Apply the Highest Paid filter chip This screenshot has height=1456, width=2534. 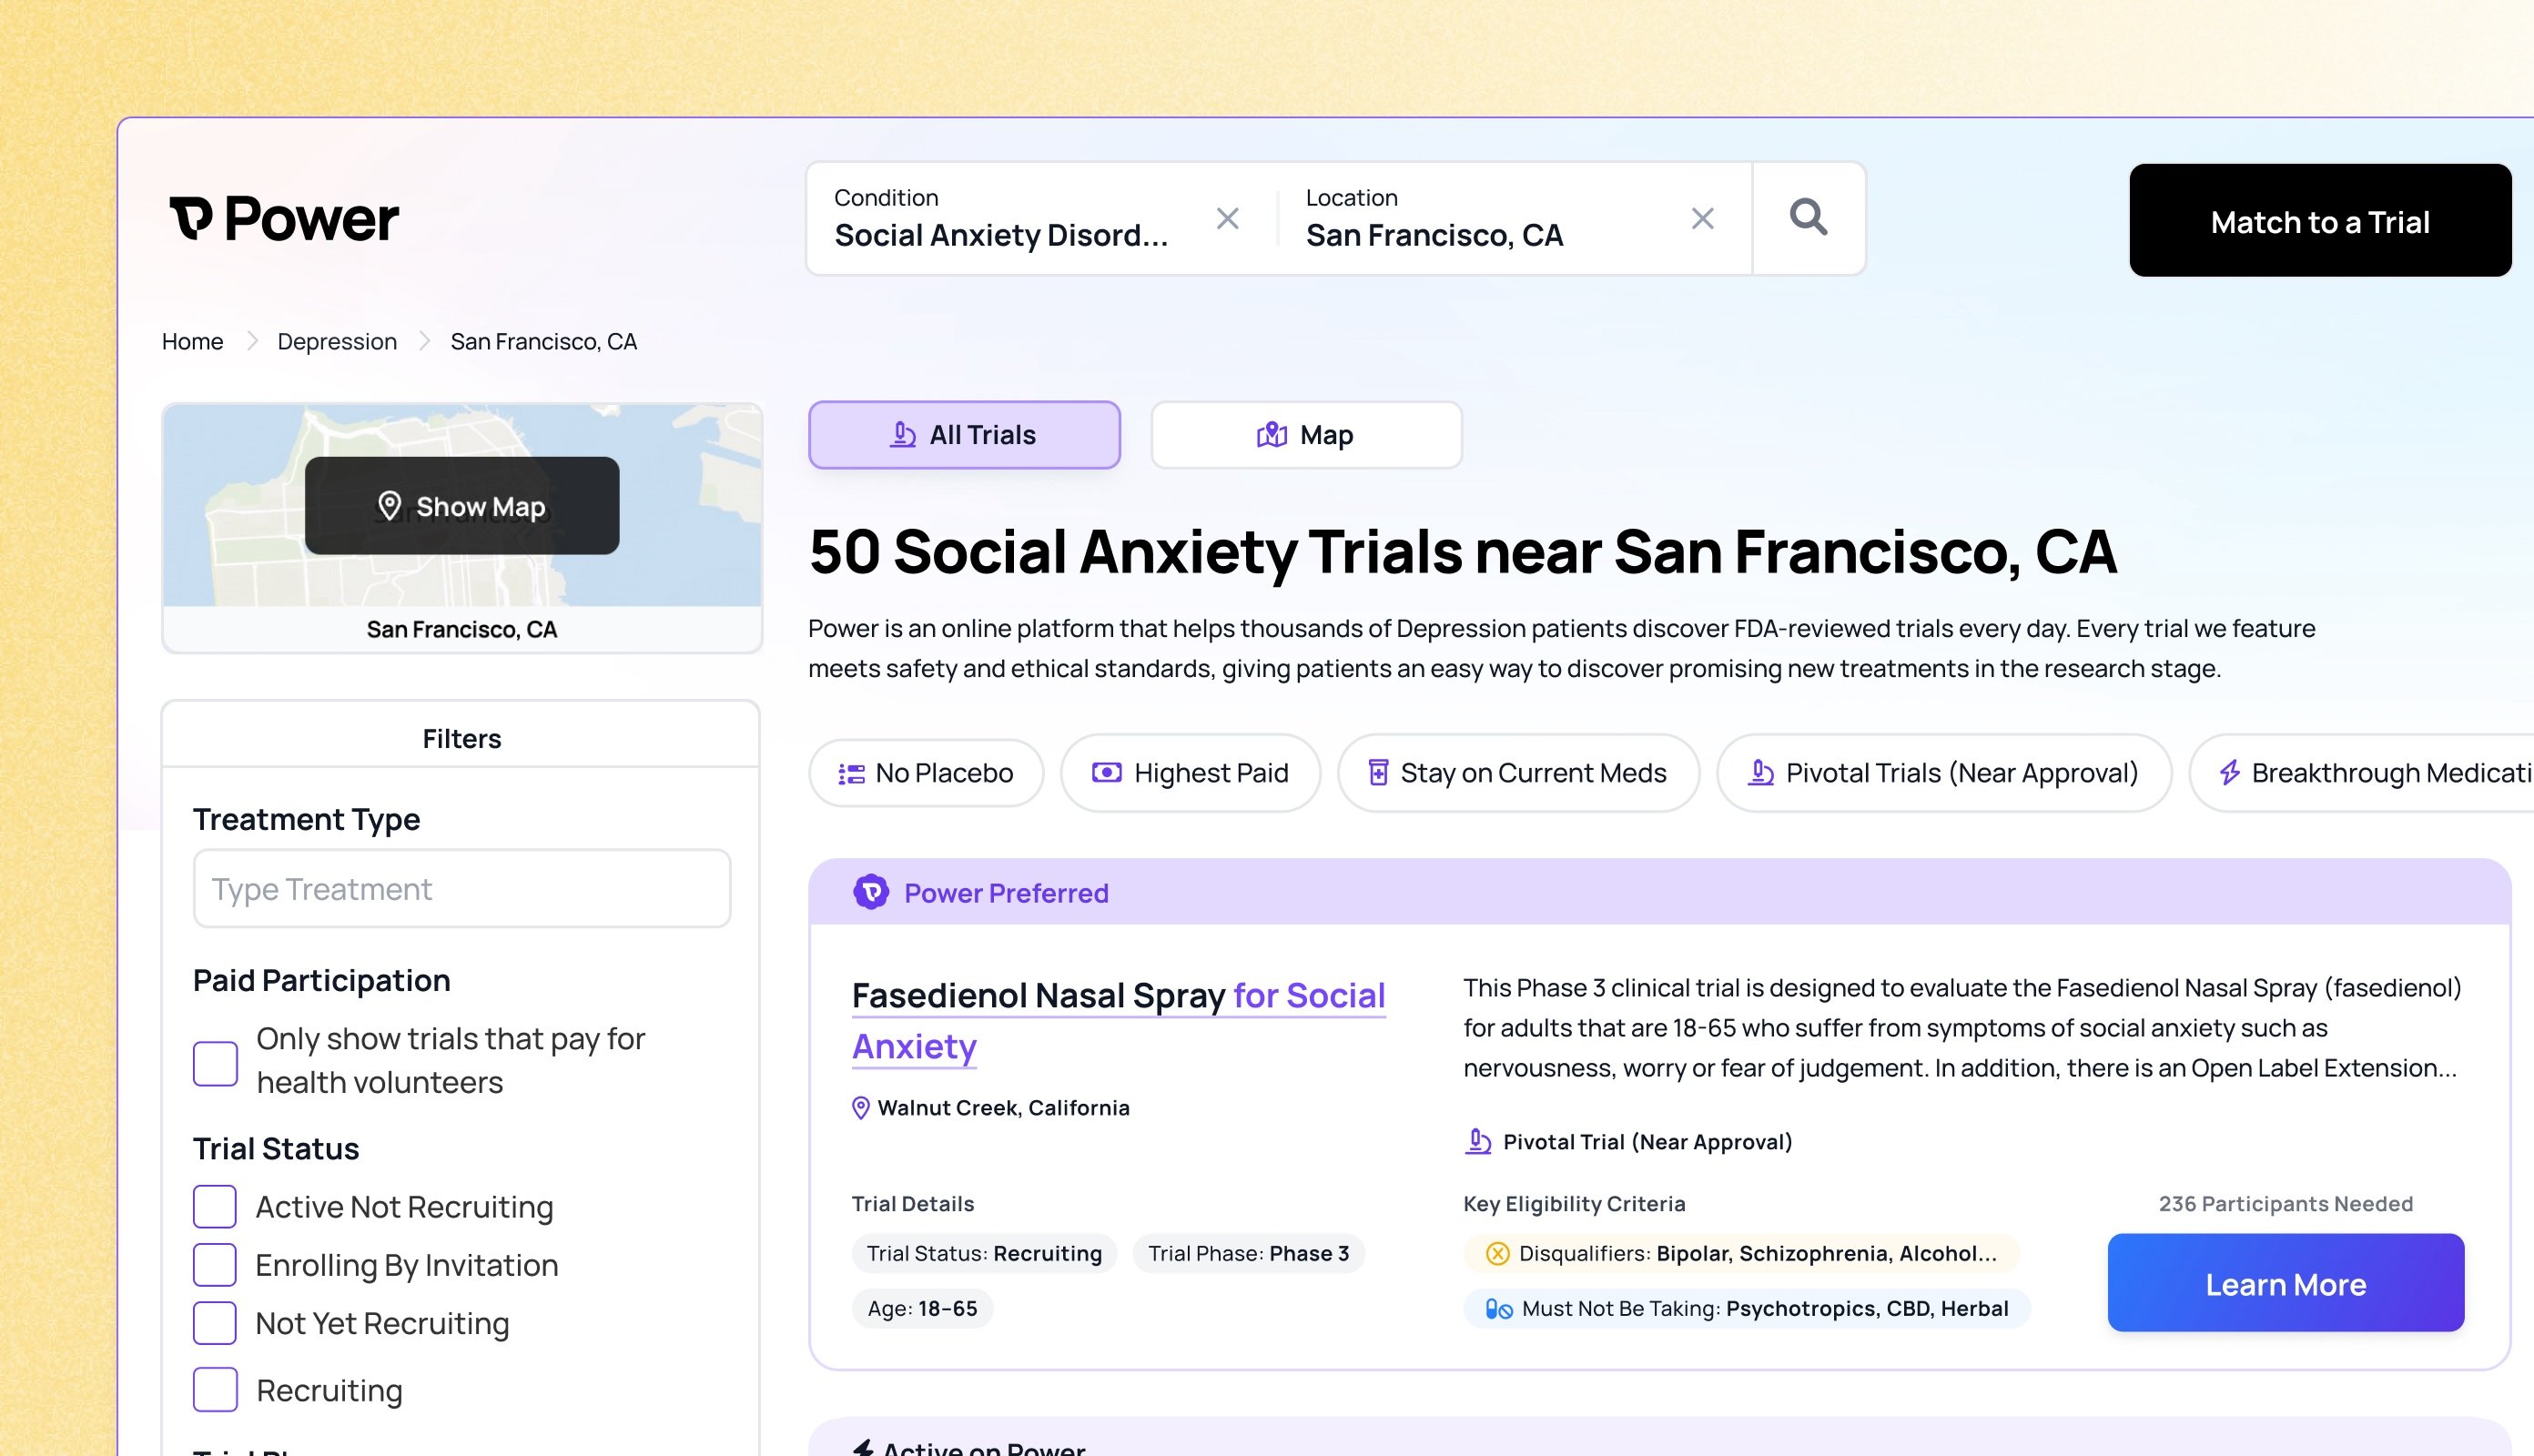(1190, 773)
